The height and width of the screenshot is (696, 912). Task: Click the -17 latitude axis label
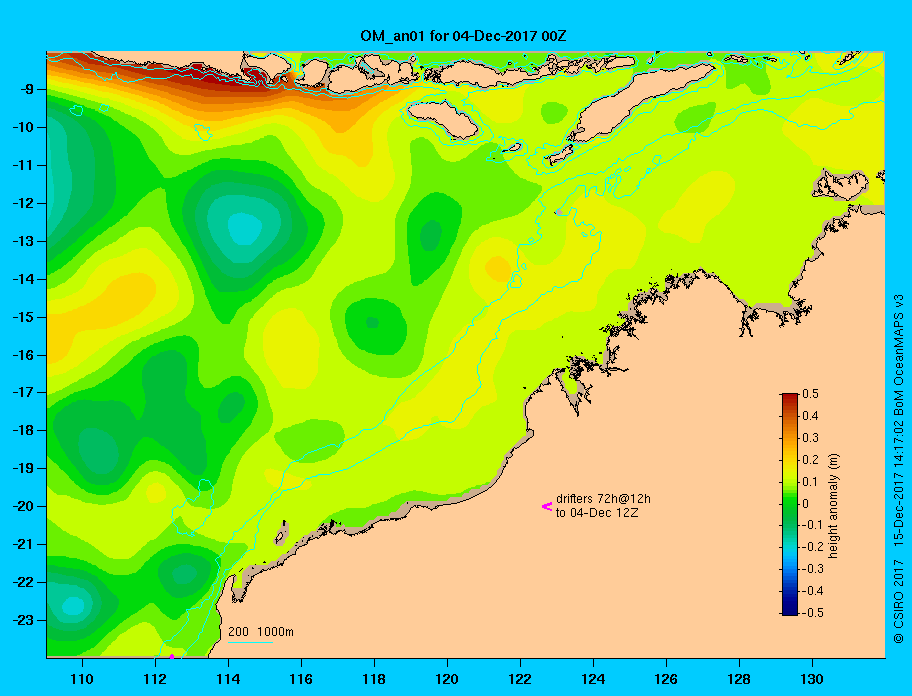(23, 392)
